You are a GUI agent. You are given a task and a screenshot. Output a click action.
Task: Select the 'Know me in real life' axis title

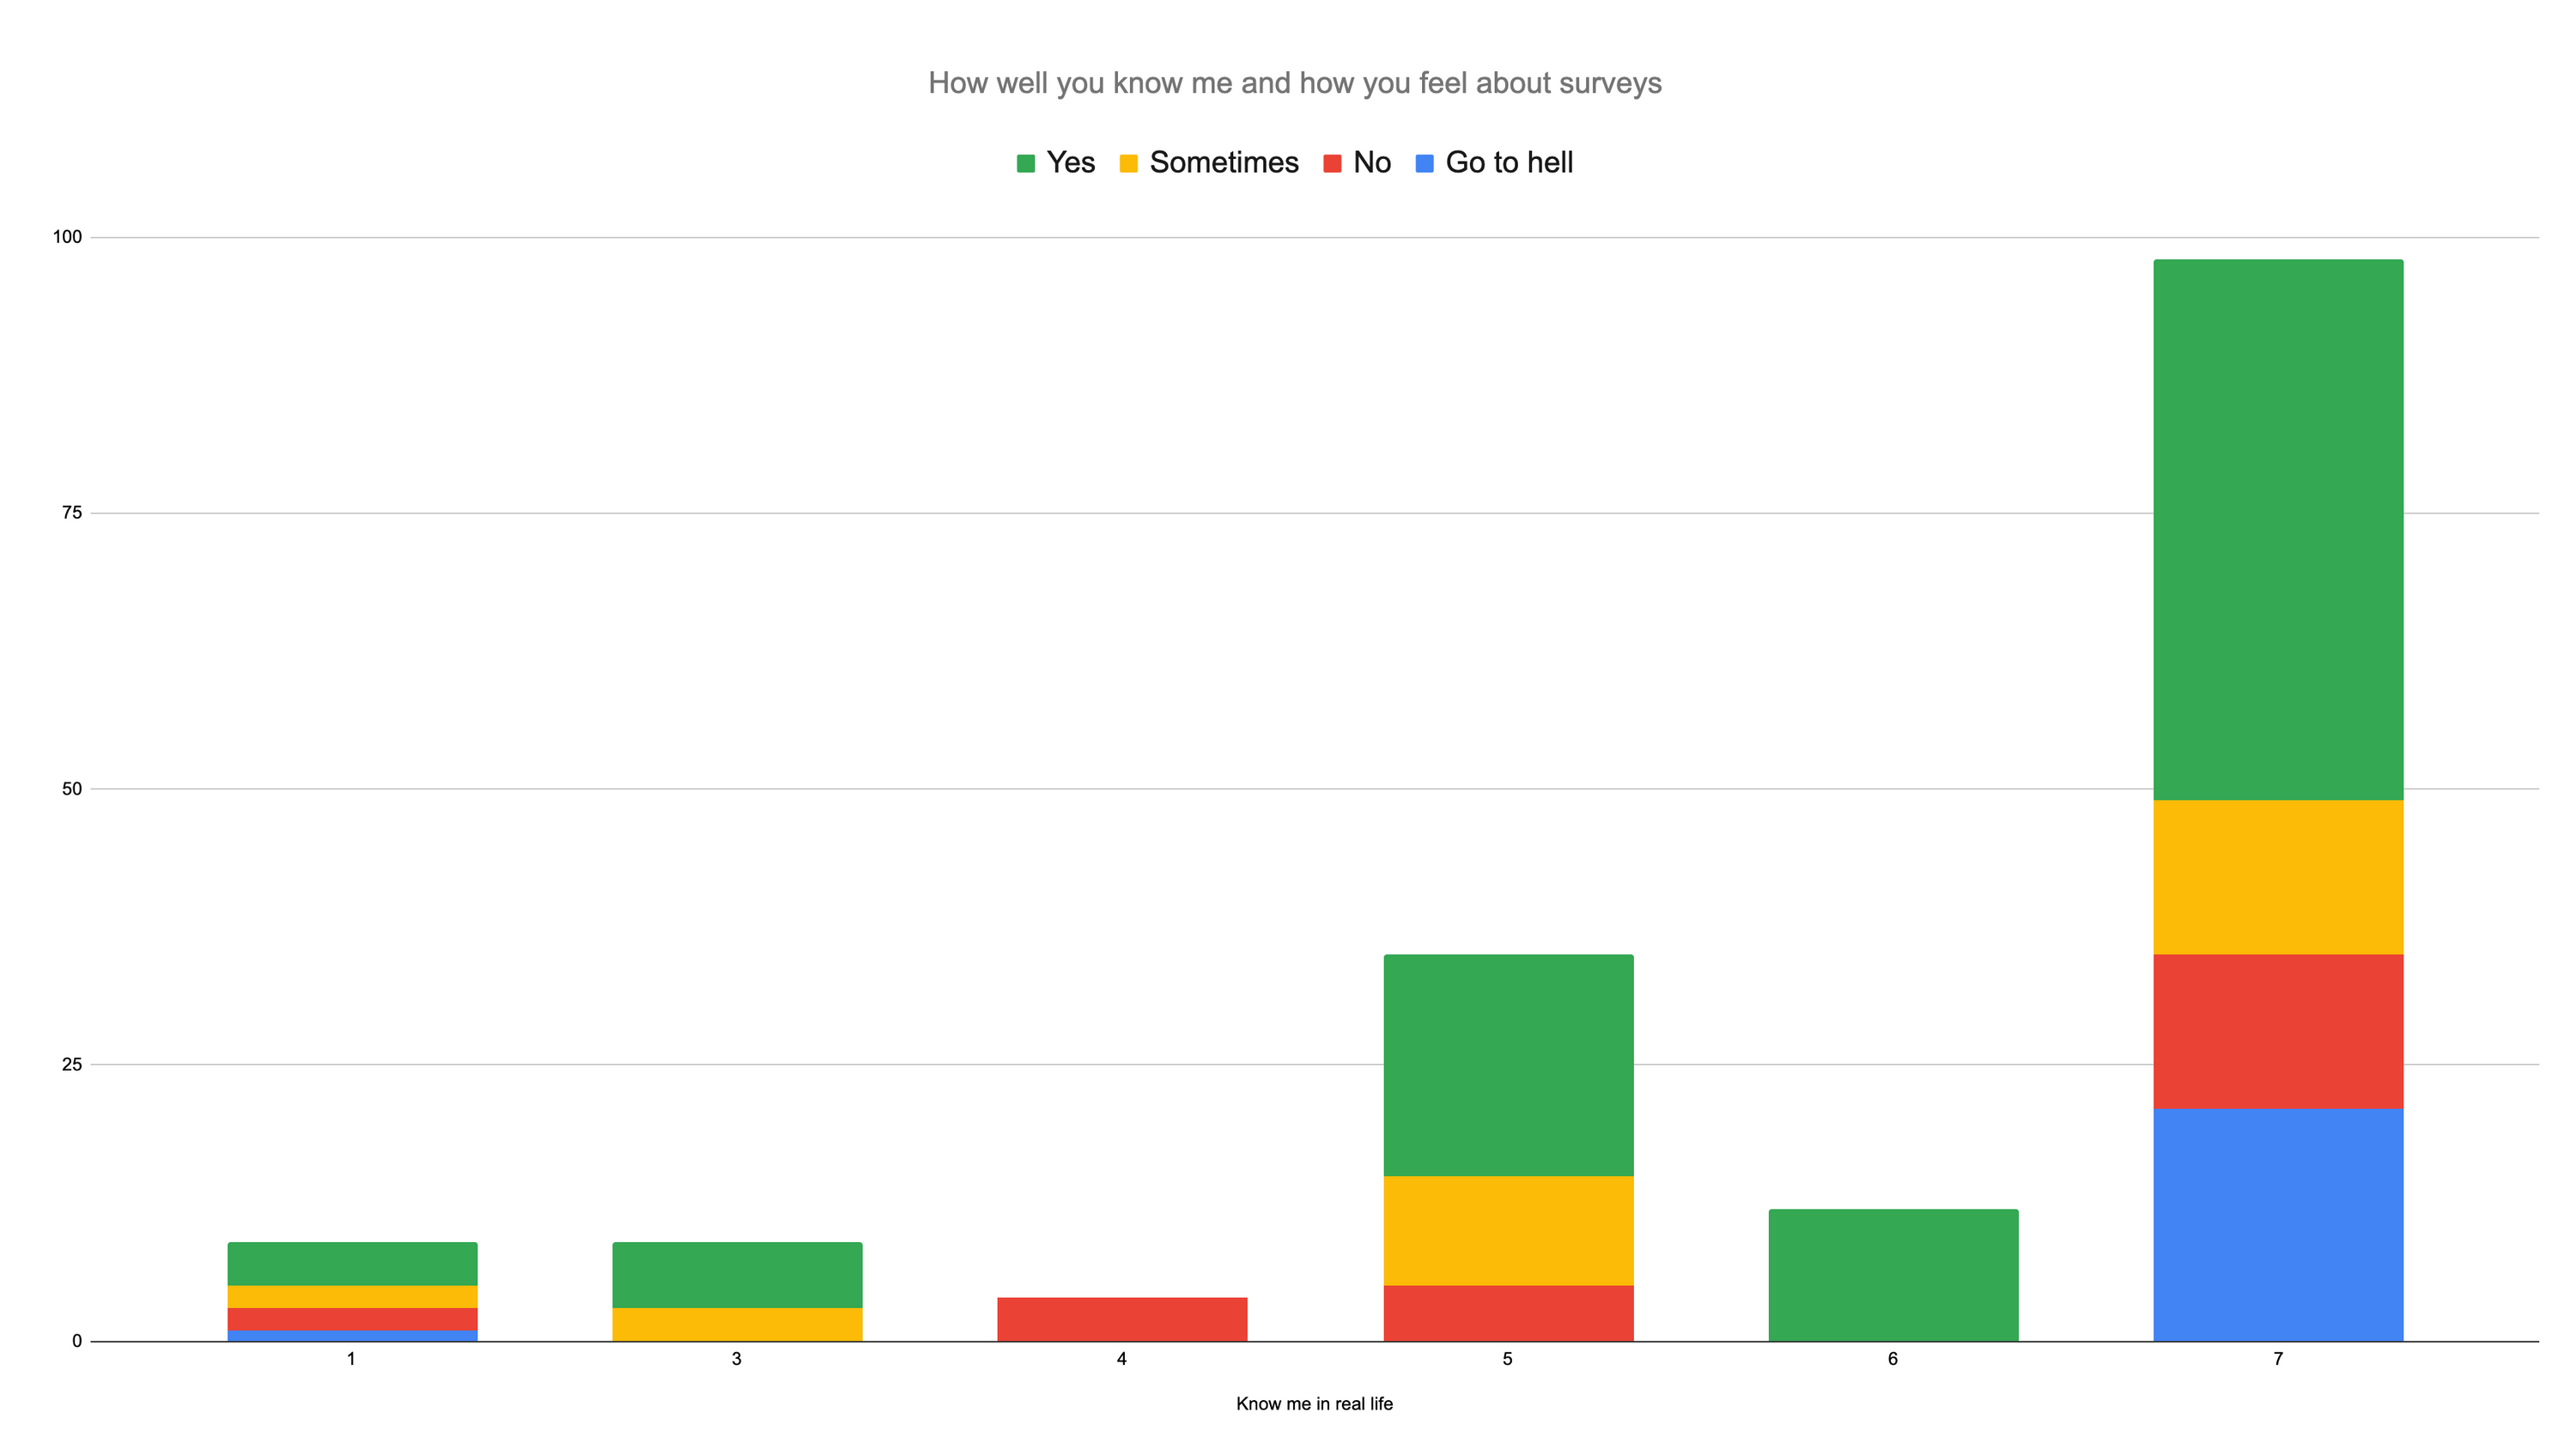pos(1314,1404)
